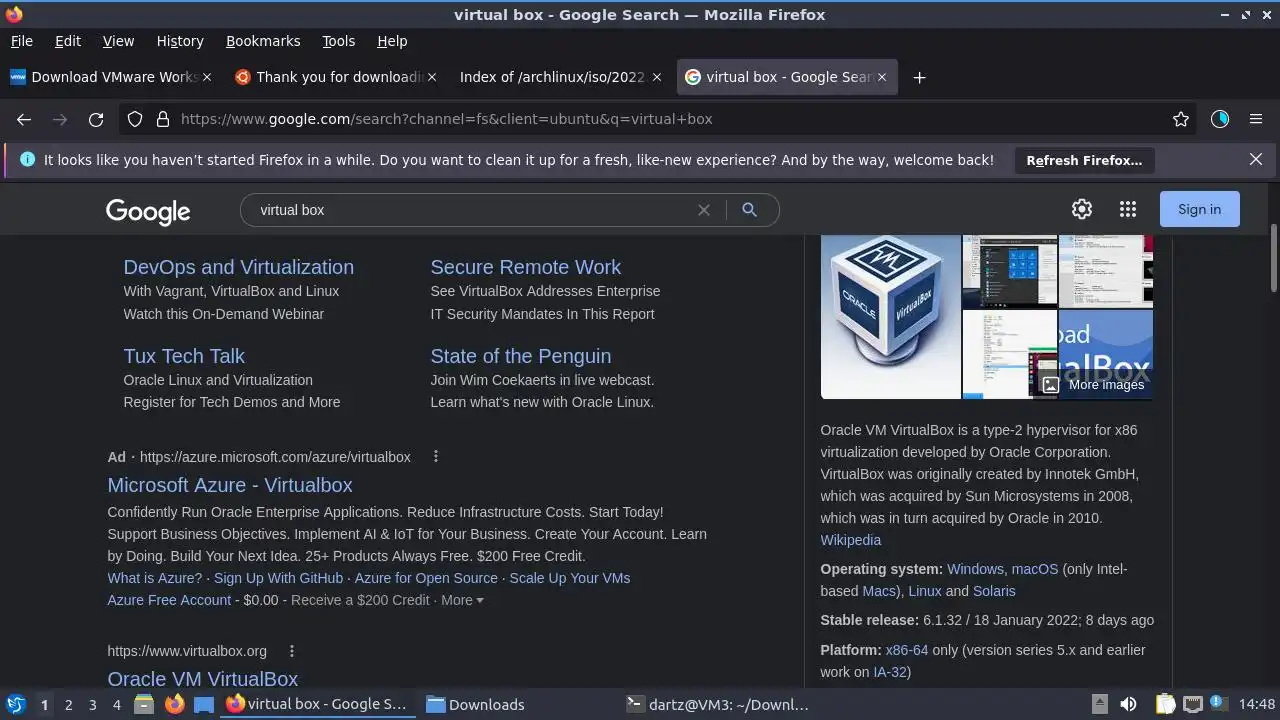Open the Help menu
Viewport: 1280px width, 720px height.
pos(392,41)
